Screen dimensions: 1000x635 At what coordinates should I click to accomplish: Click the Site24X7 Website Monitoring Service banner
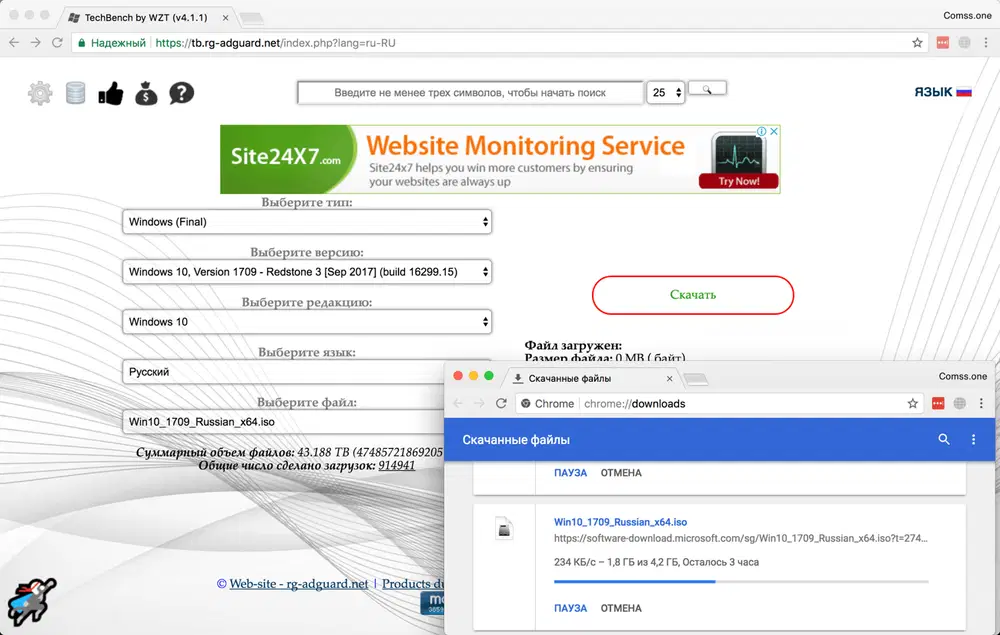500,159
